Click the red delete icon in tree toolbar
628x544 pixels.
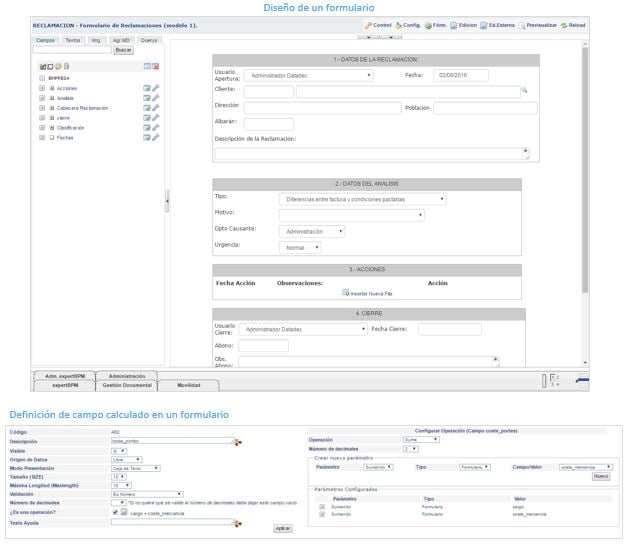click(x=155, y=66)
